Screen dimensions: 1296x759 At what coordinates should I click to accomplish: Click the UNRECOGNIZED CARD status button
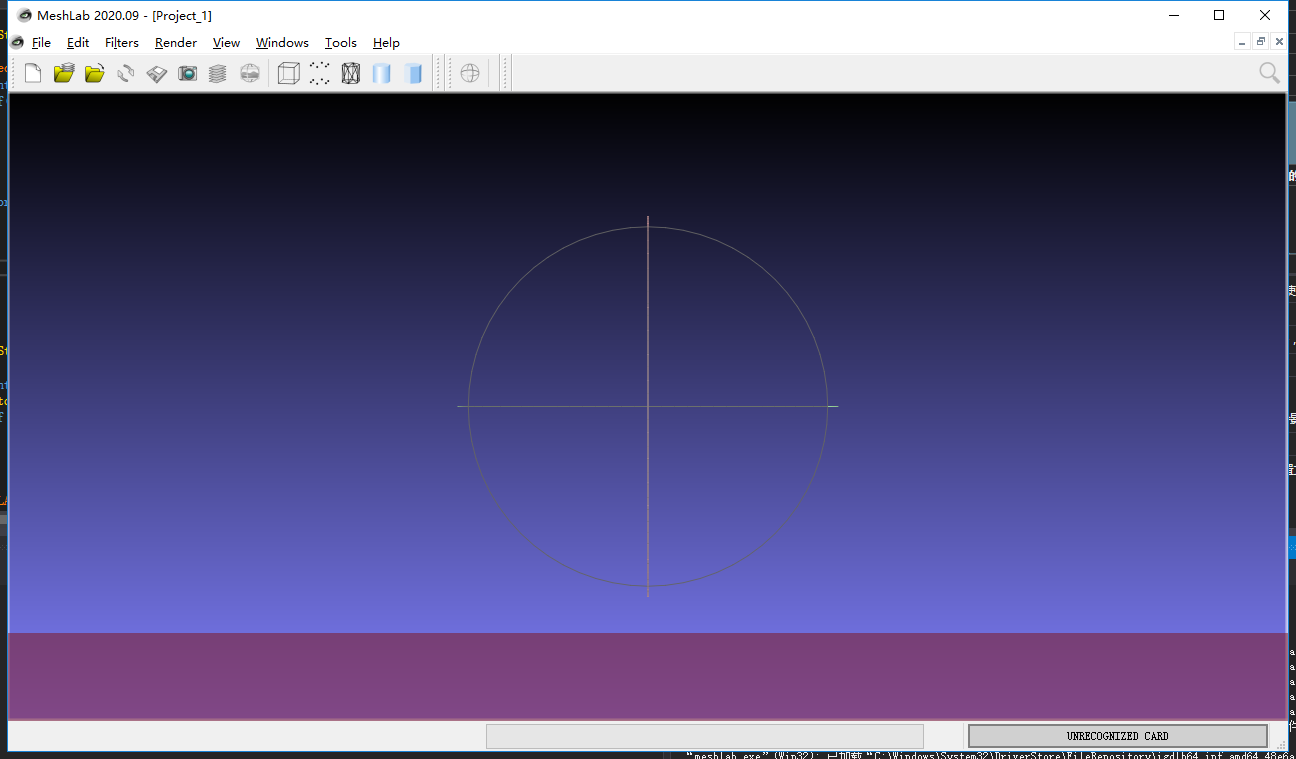coord(1117,735)
